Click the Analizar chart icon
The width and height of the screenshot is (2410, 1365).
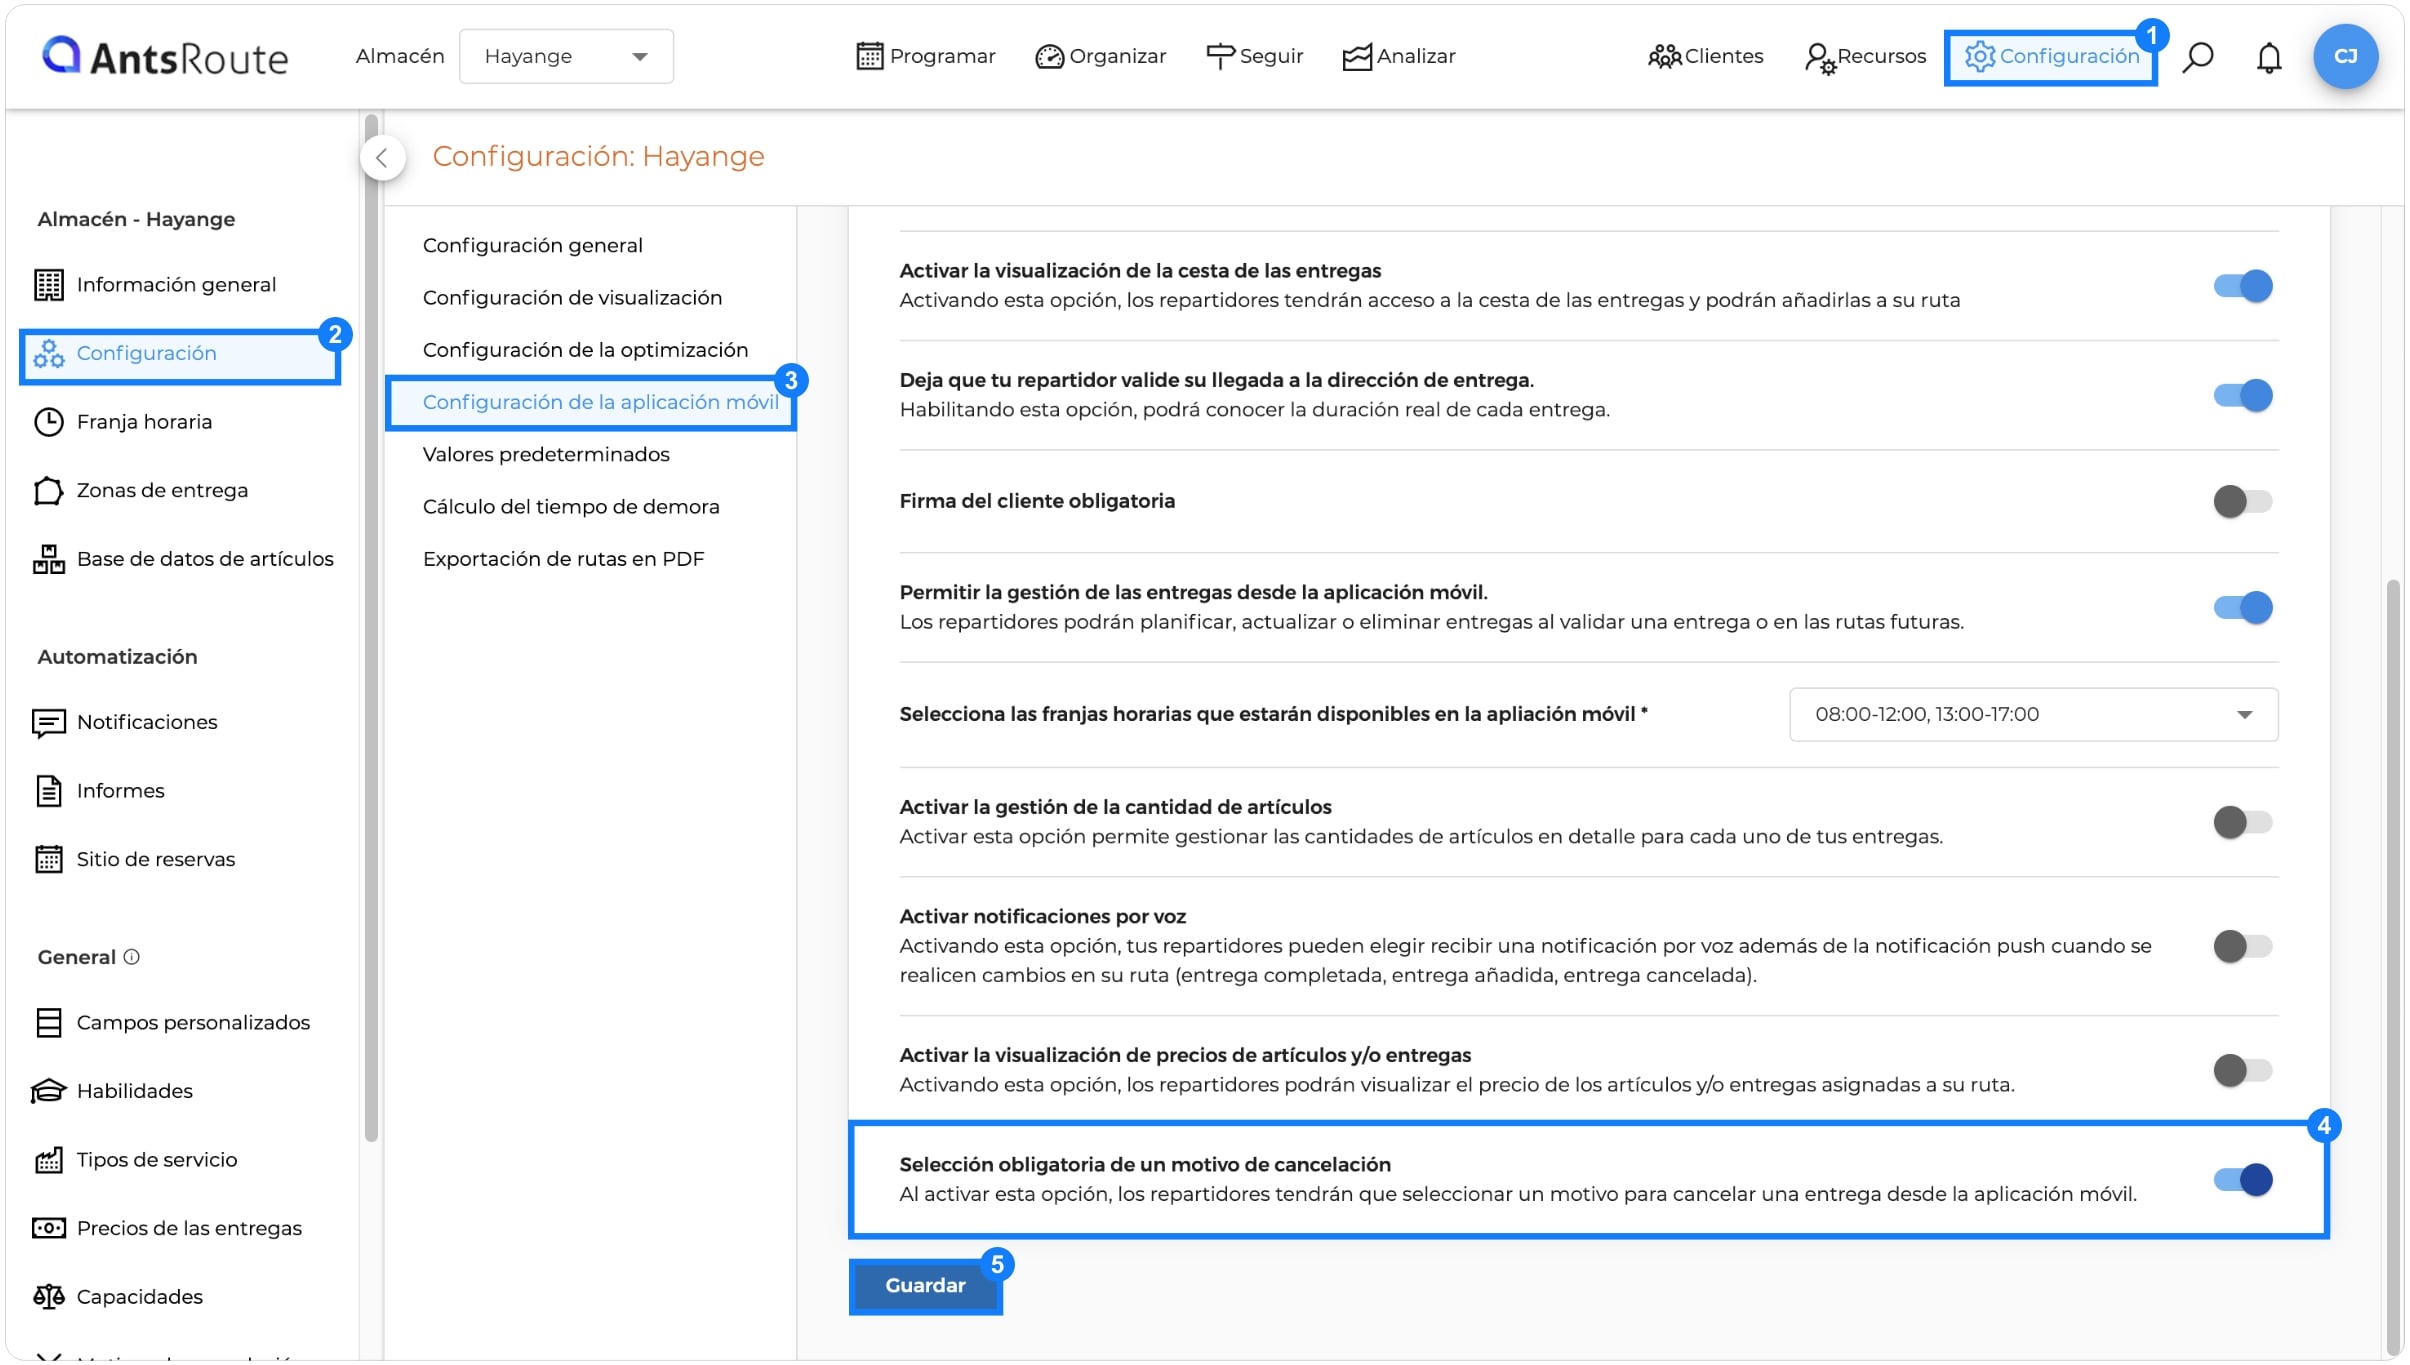(x=1357, y=57)
